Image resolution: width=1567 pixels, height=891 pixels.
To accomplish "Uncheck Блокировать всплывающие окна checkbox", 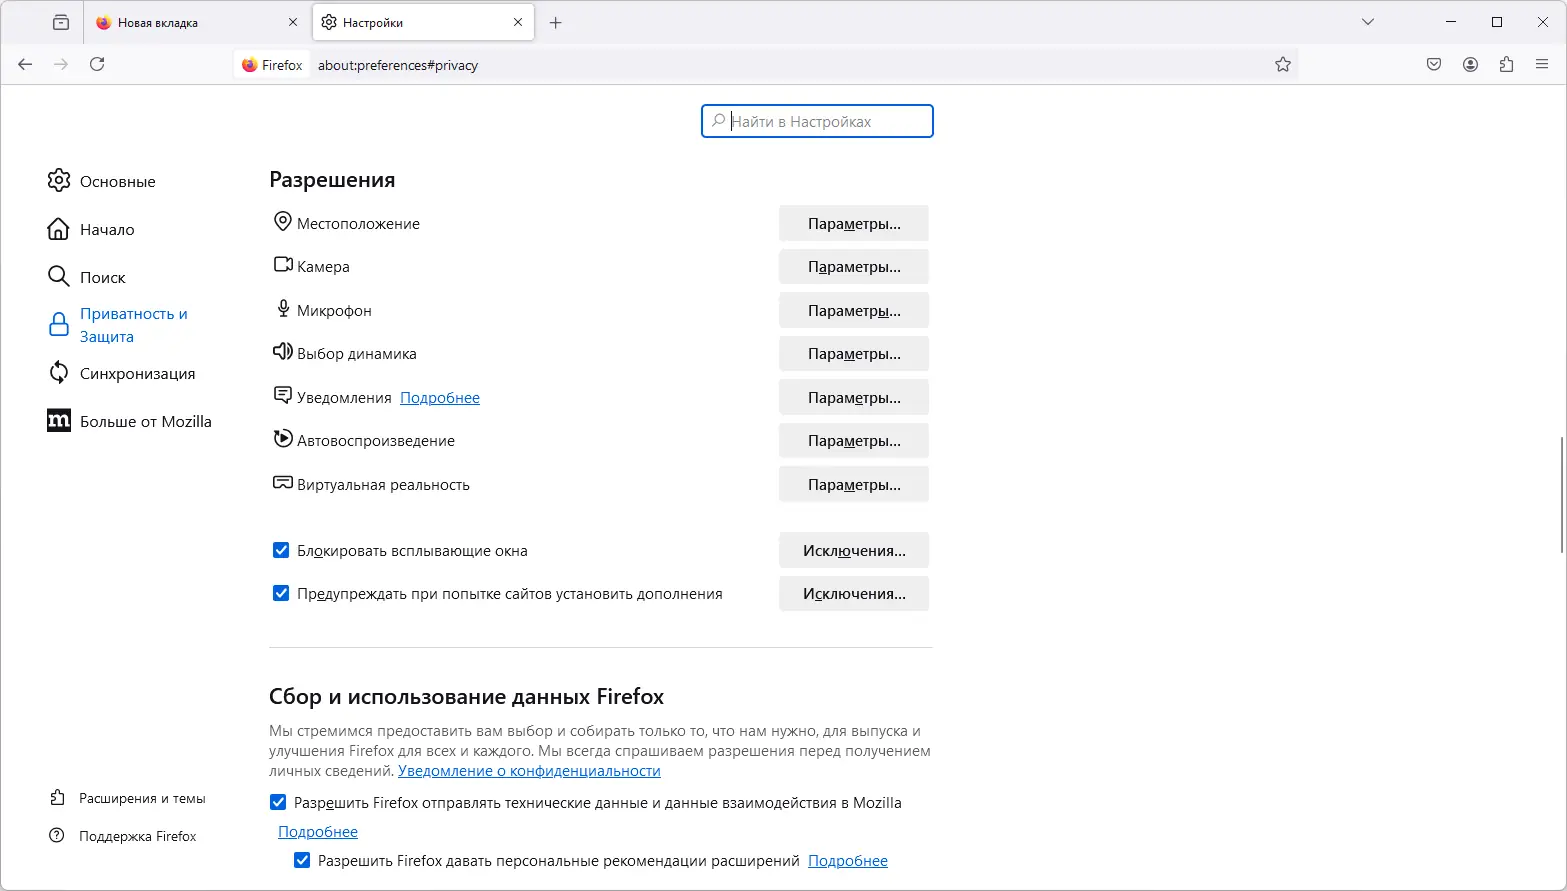I will pos(281,550).
